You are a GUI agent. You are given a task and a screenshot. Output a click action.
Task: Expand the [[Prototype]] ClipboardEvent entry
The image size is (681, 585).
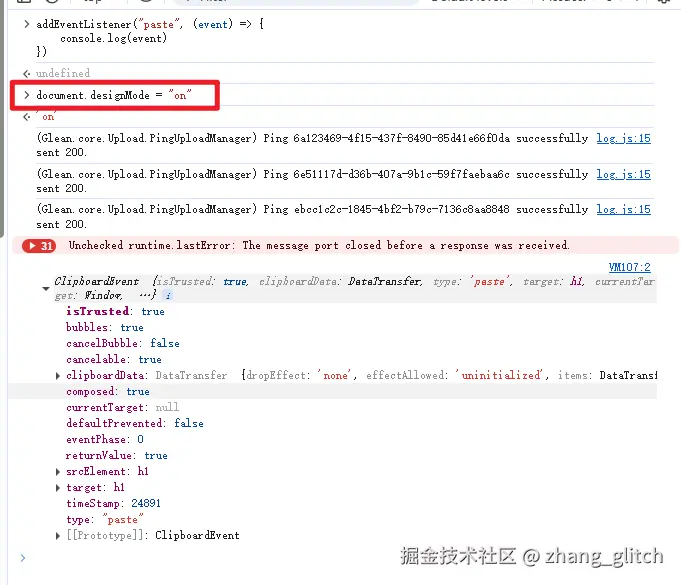[x=57, y=536]
